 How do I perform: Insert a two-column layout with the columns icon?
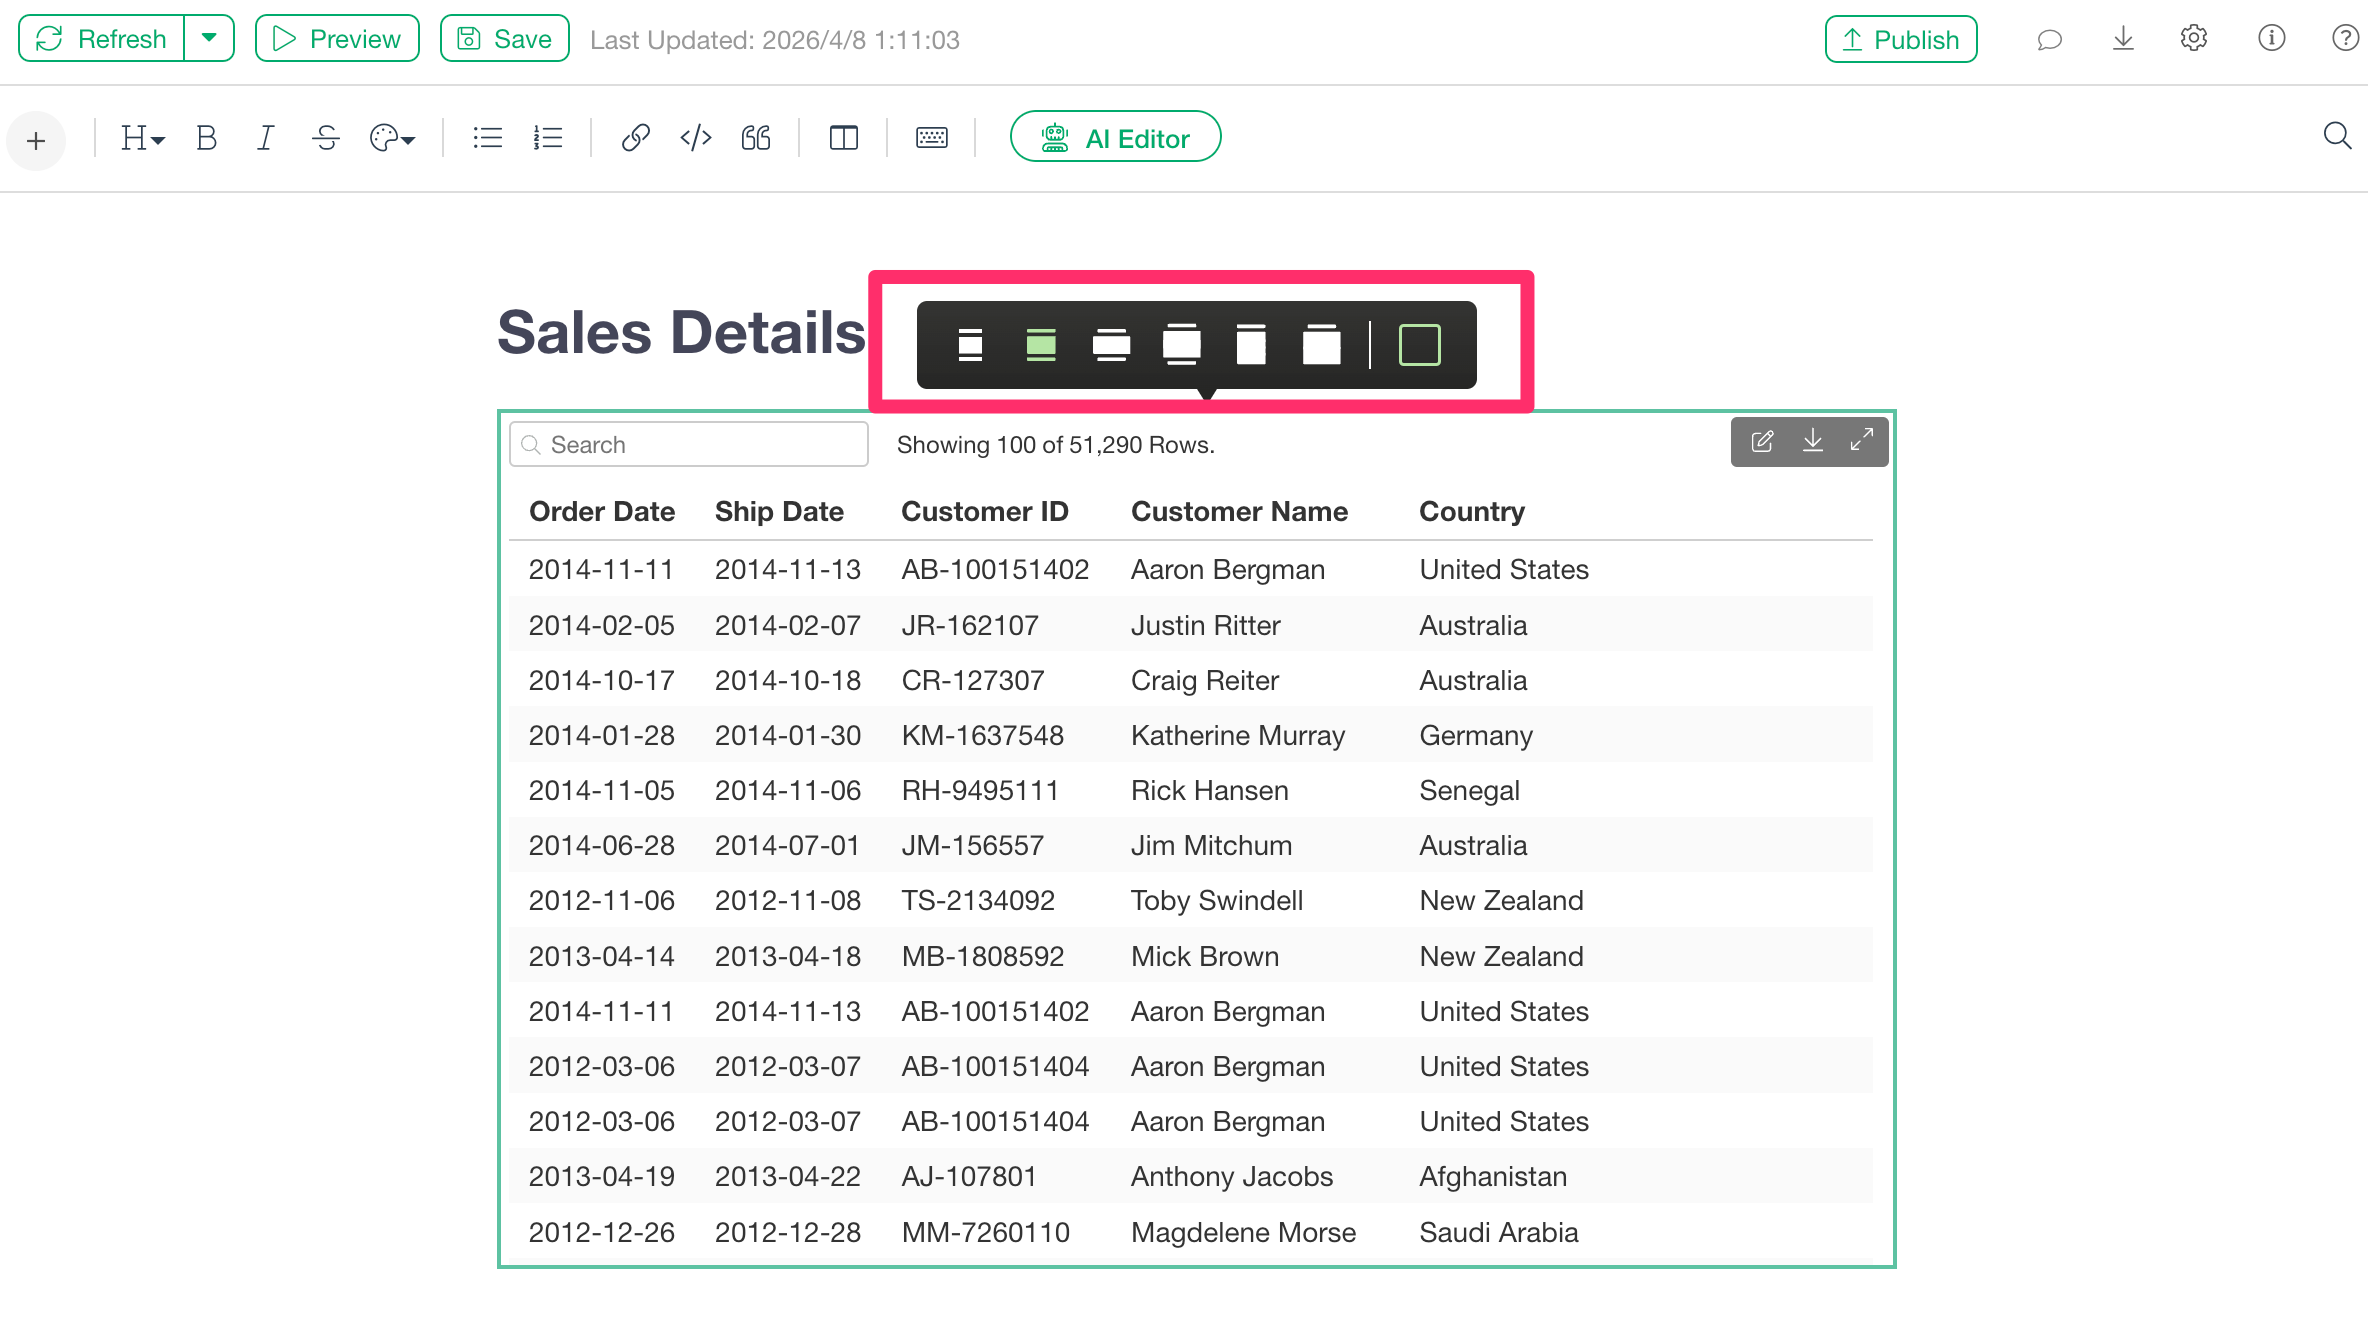coord(843,138)
